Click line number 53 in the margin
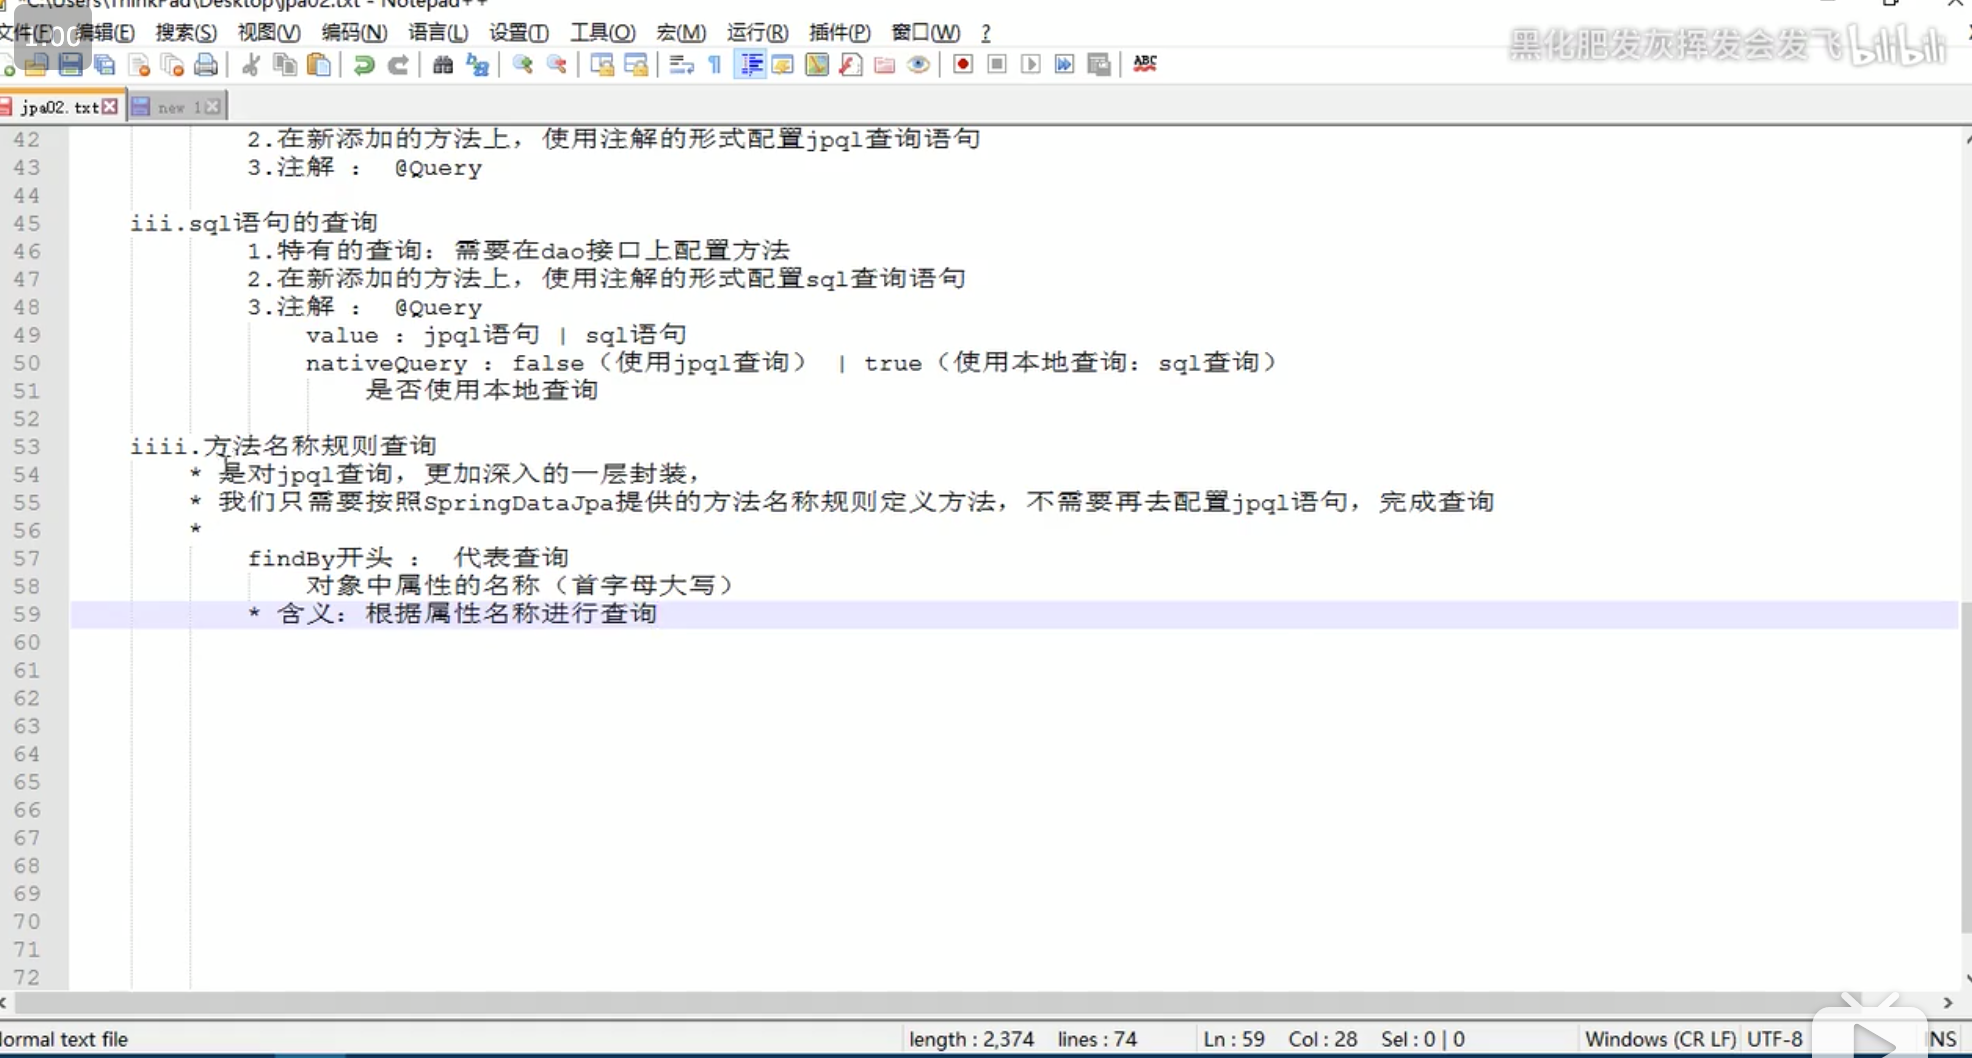The height and width of the screenshot is (1058, 1972). coord(27,447)
